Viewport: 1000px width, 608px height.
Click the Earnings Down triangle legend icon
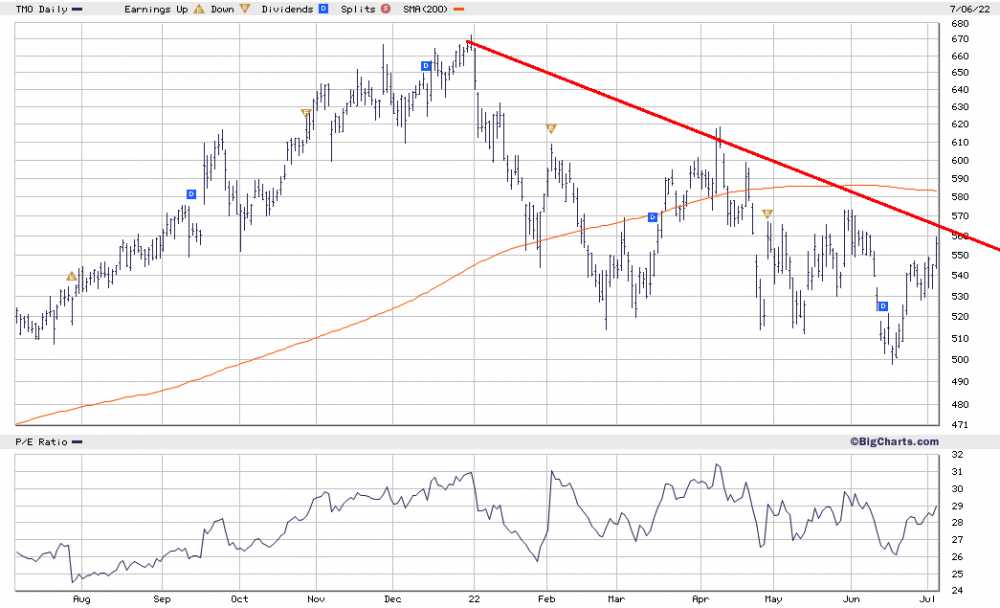coord(245,9)
